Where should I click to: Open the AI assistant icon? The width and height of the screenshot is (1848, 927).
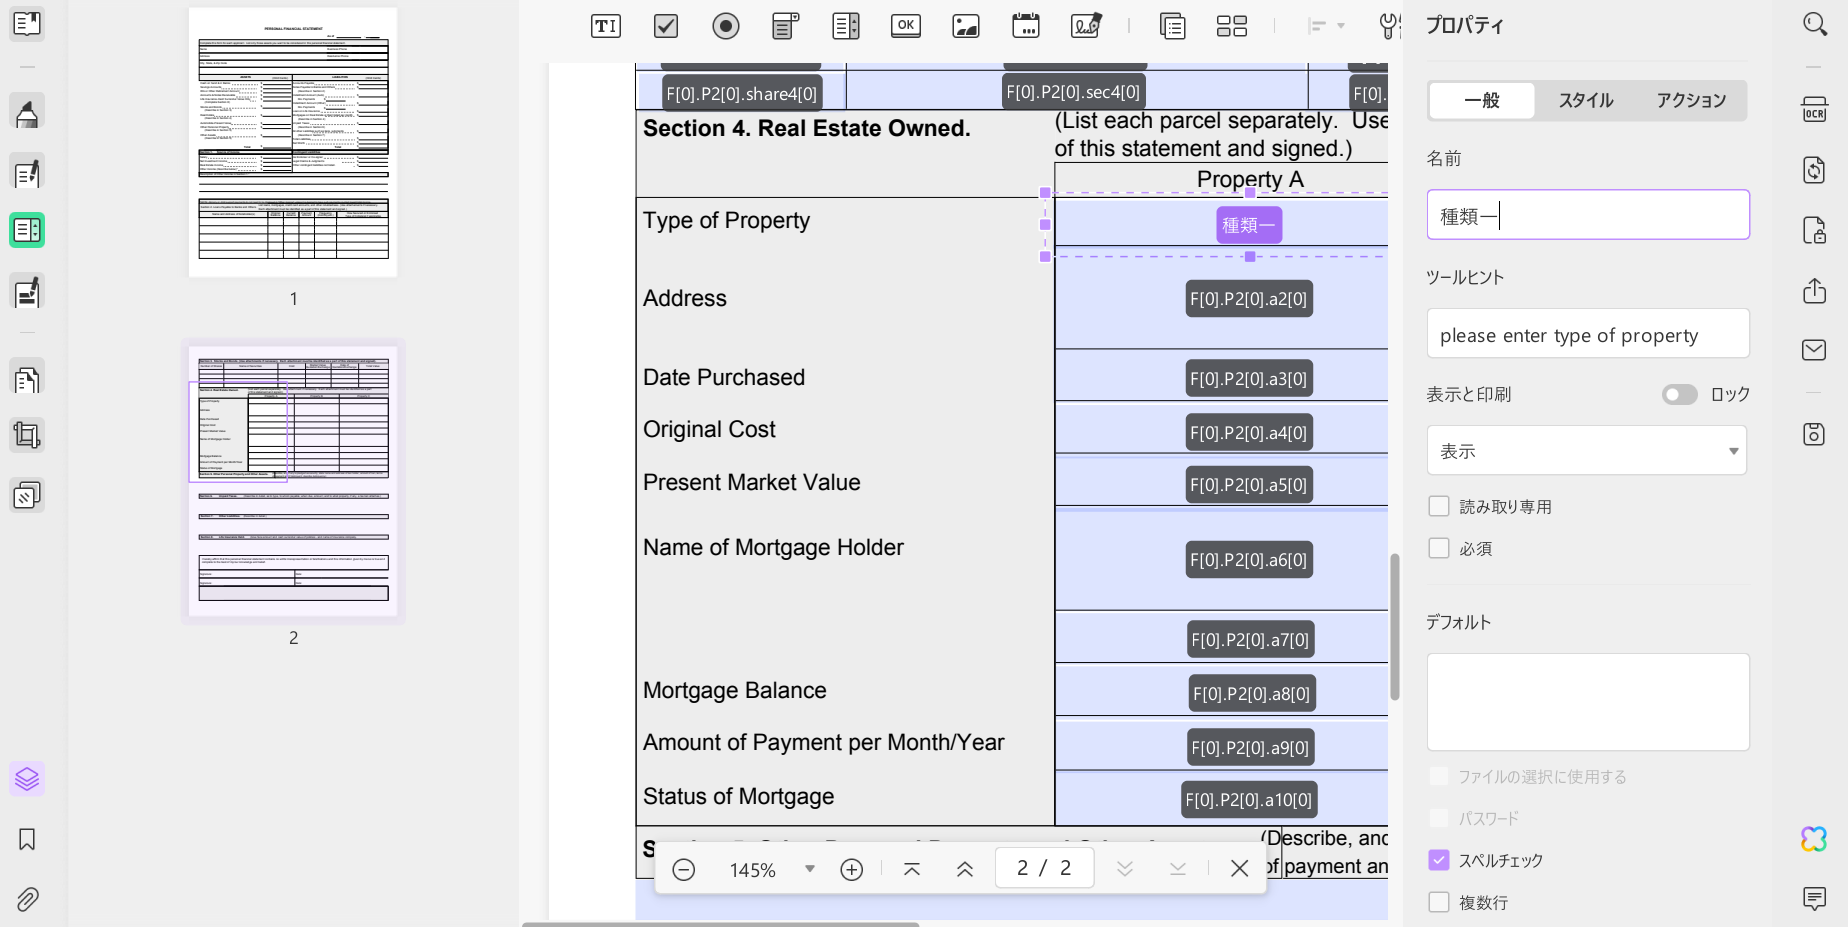pos(1815,839)
